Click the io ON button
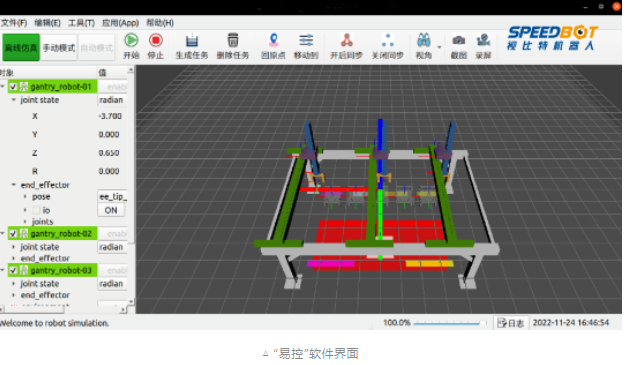The height and width of the screenshot is (365, 627). [111, 210]
